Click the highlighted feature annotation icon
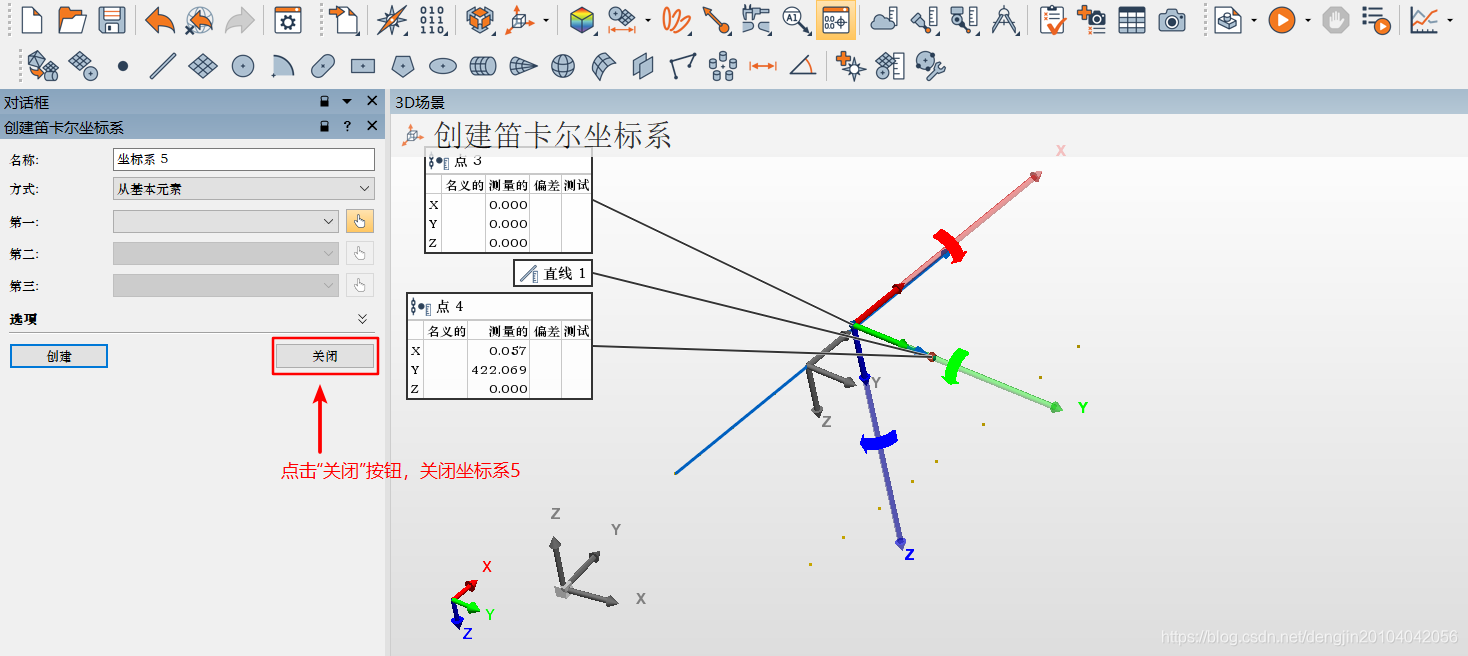 pyautogui.click(x=835, y=19)
